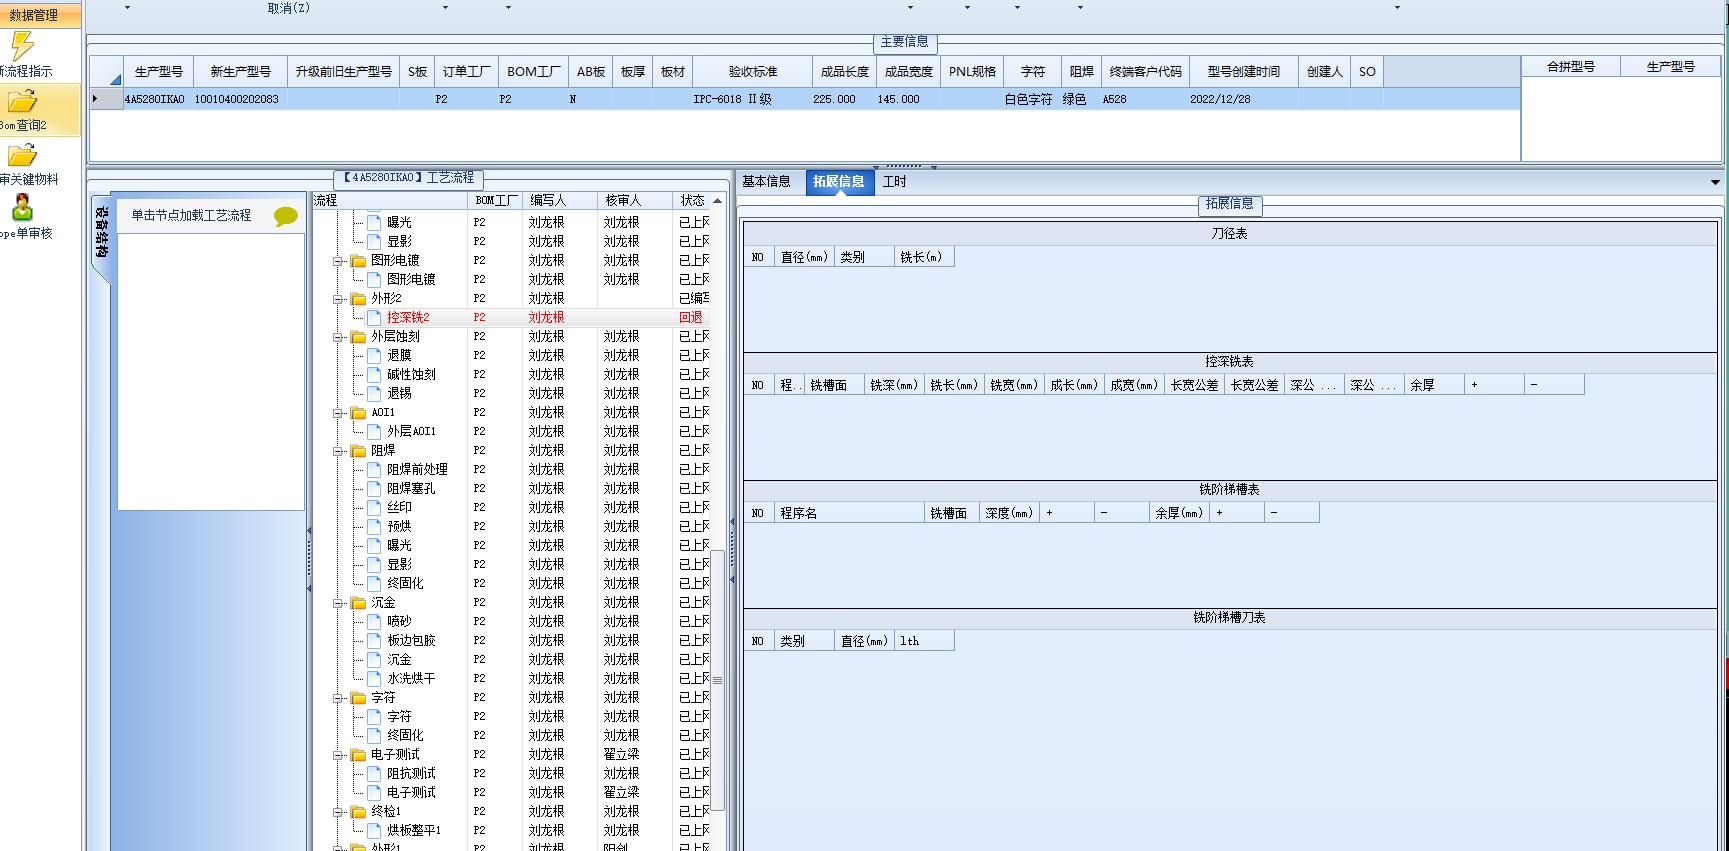Click the document icon of 阻焊前处理
The width and height of the screenshot is (1729, 851).
pos(374,470)
